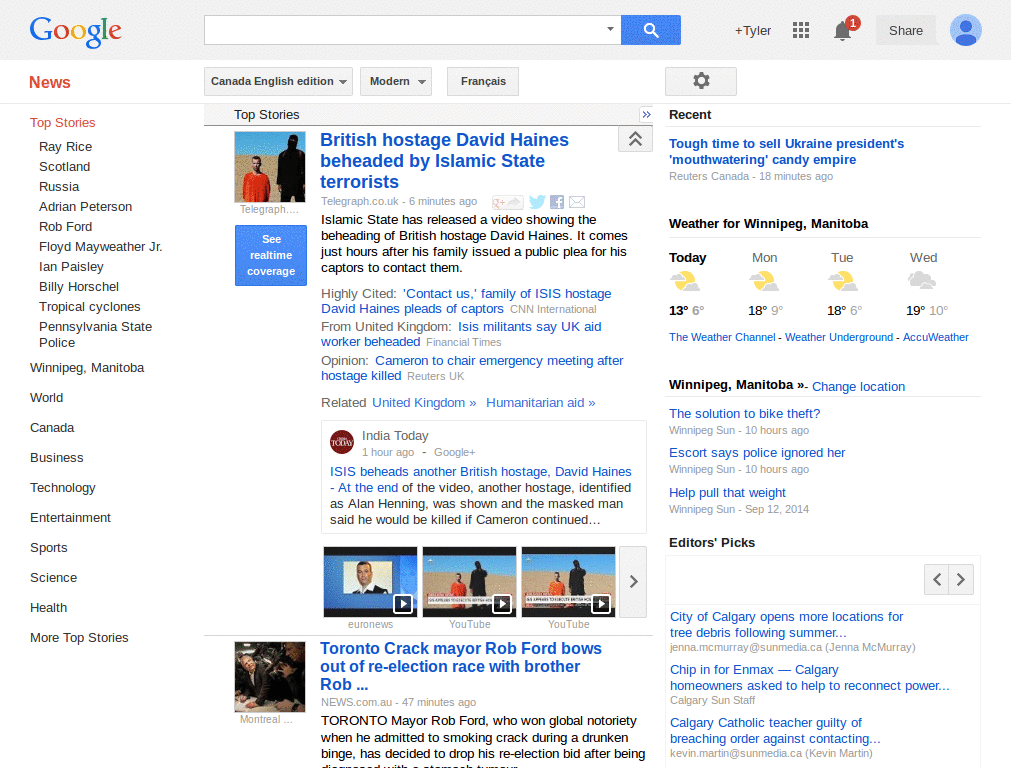Select Rob Ford topic in sidebar
1024x768 pixels.
tap(65, 227)
